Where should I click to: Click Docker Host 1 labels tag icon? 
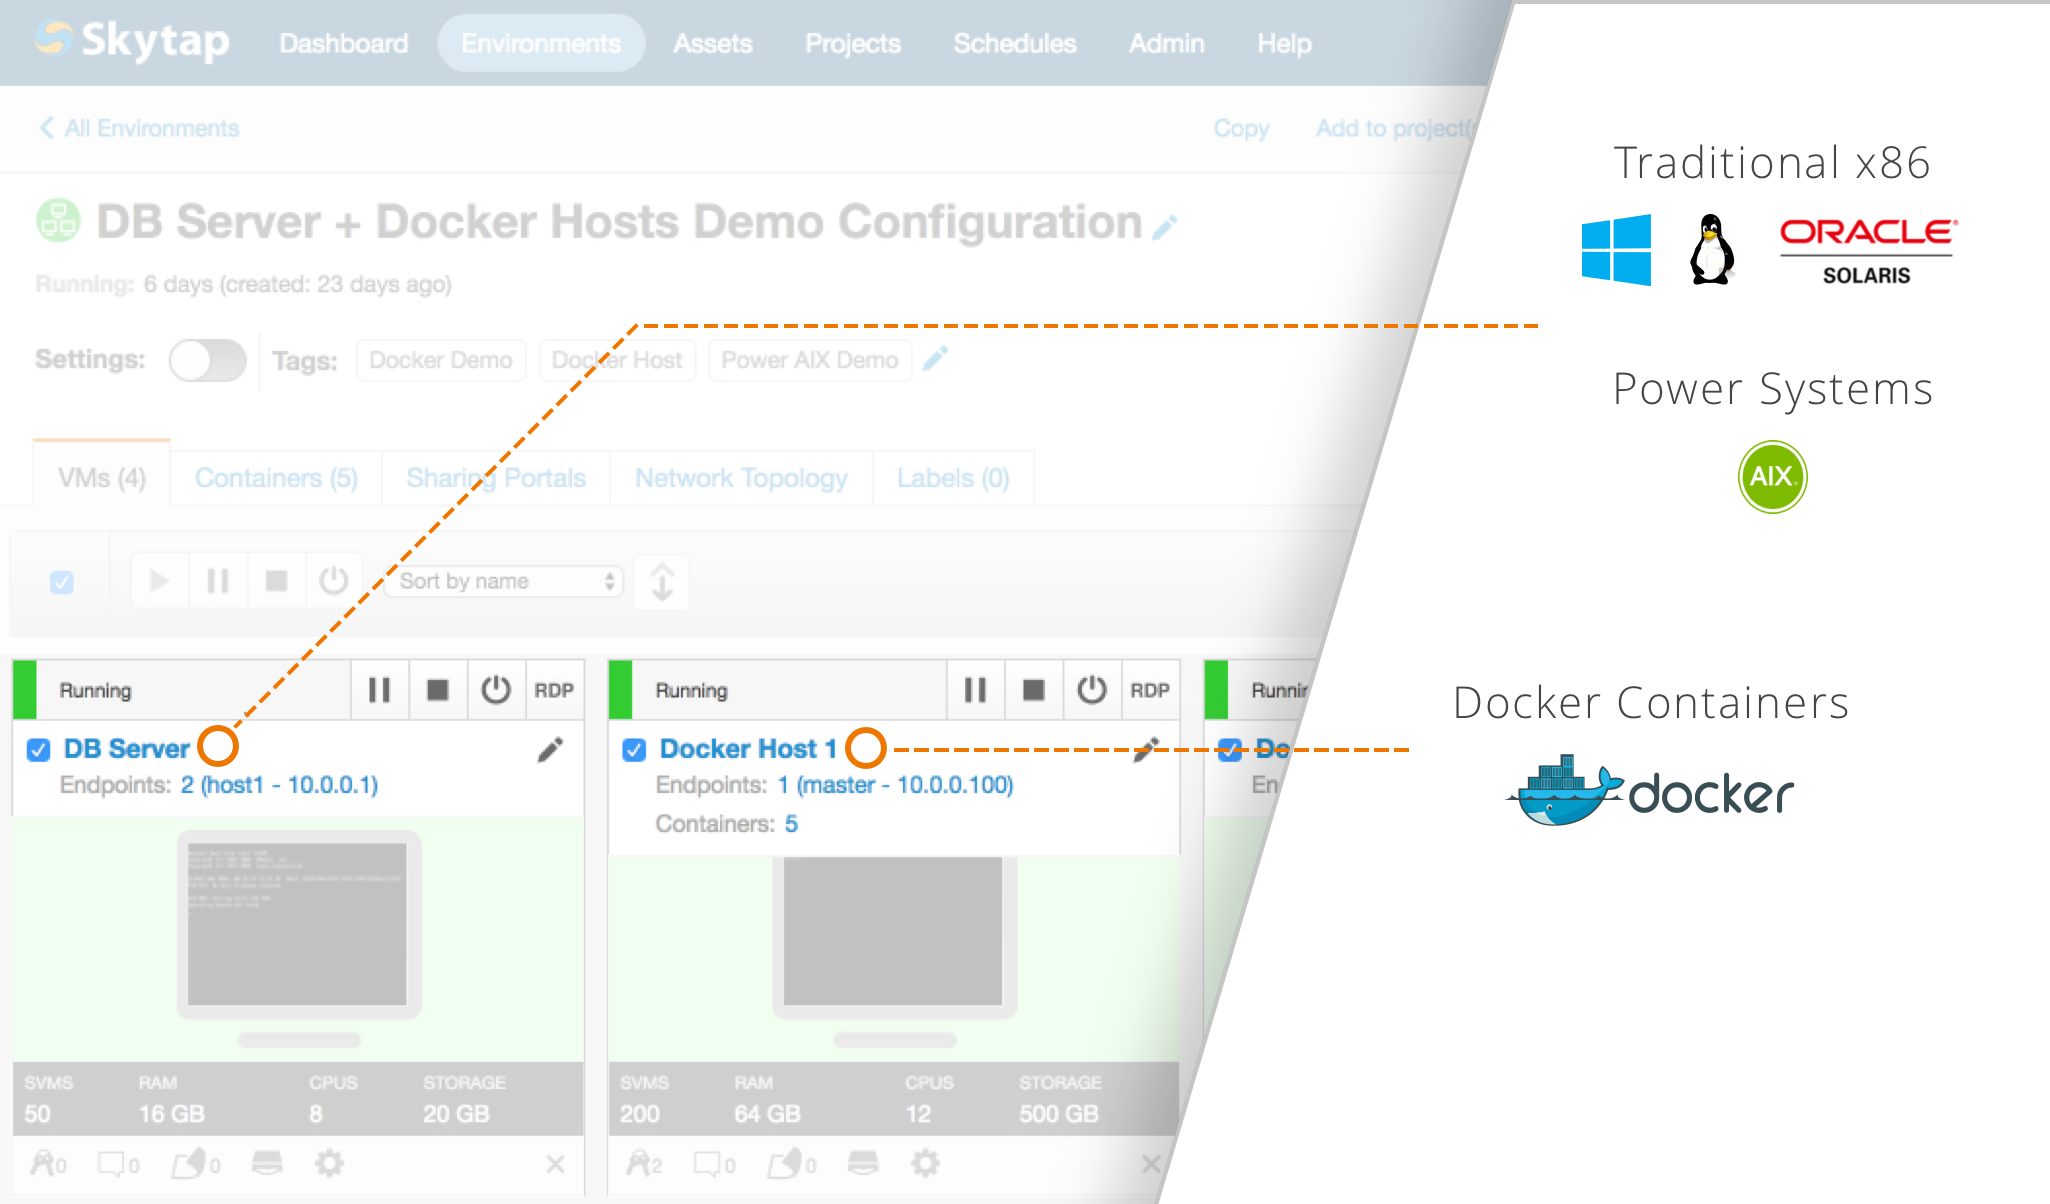(x=792, y=1164)
